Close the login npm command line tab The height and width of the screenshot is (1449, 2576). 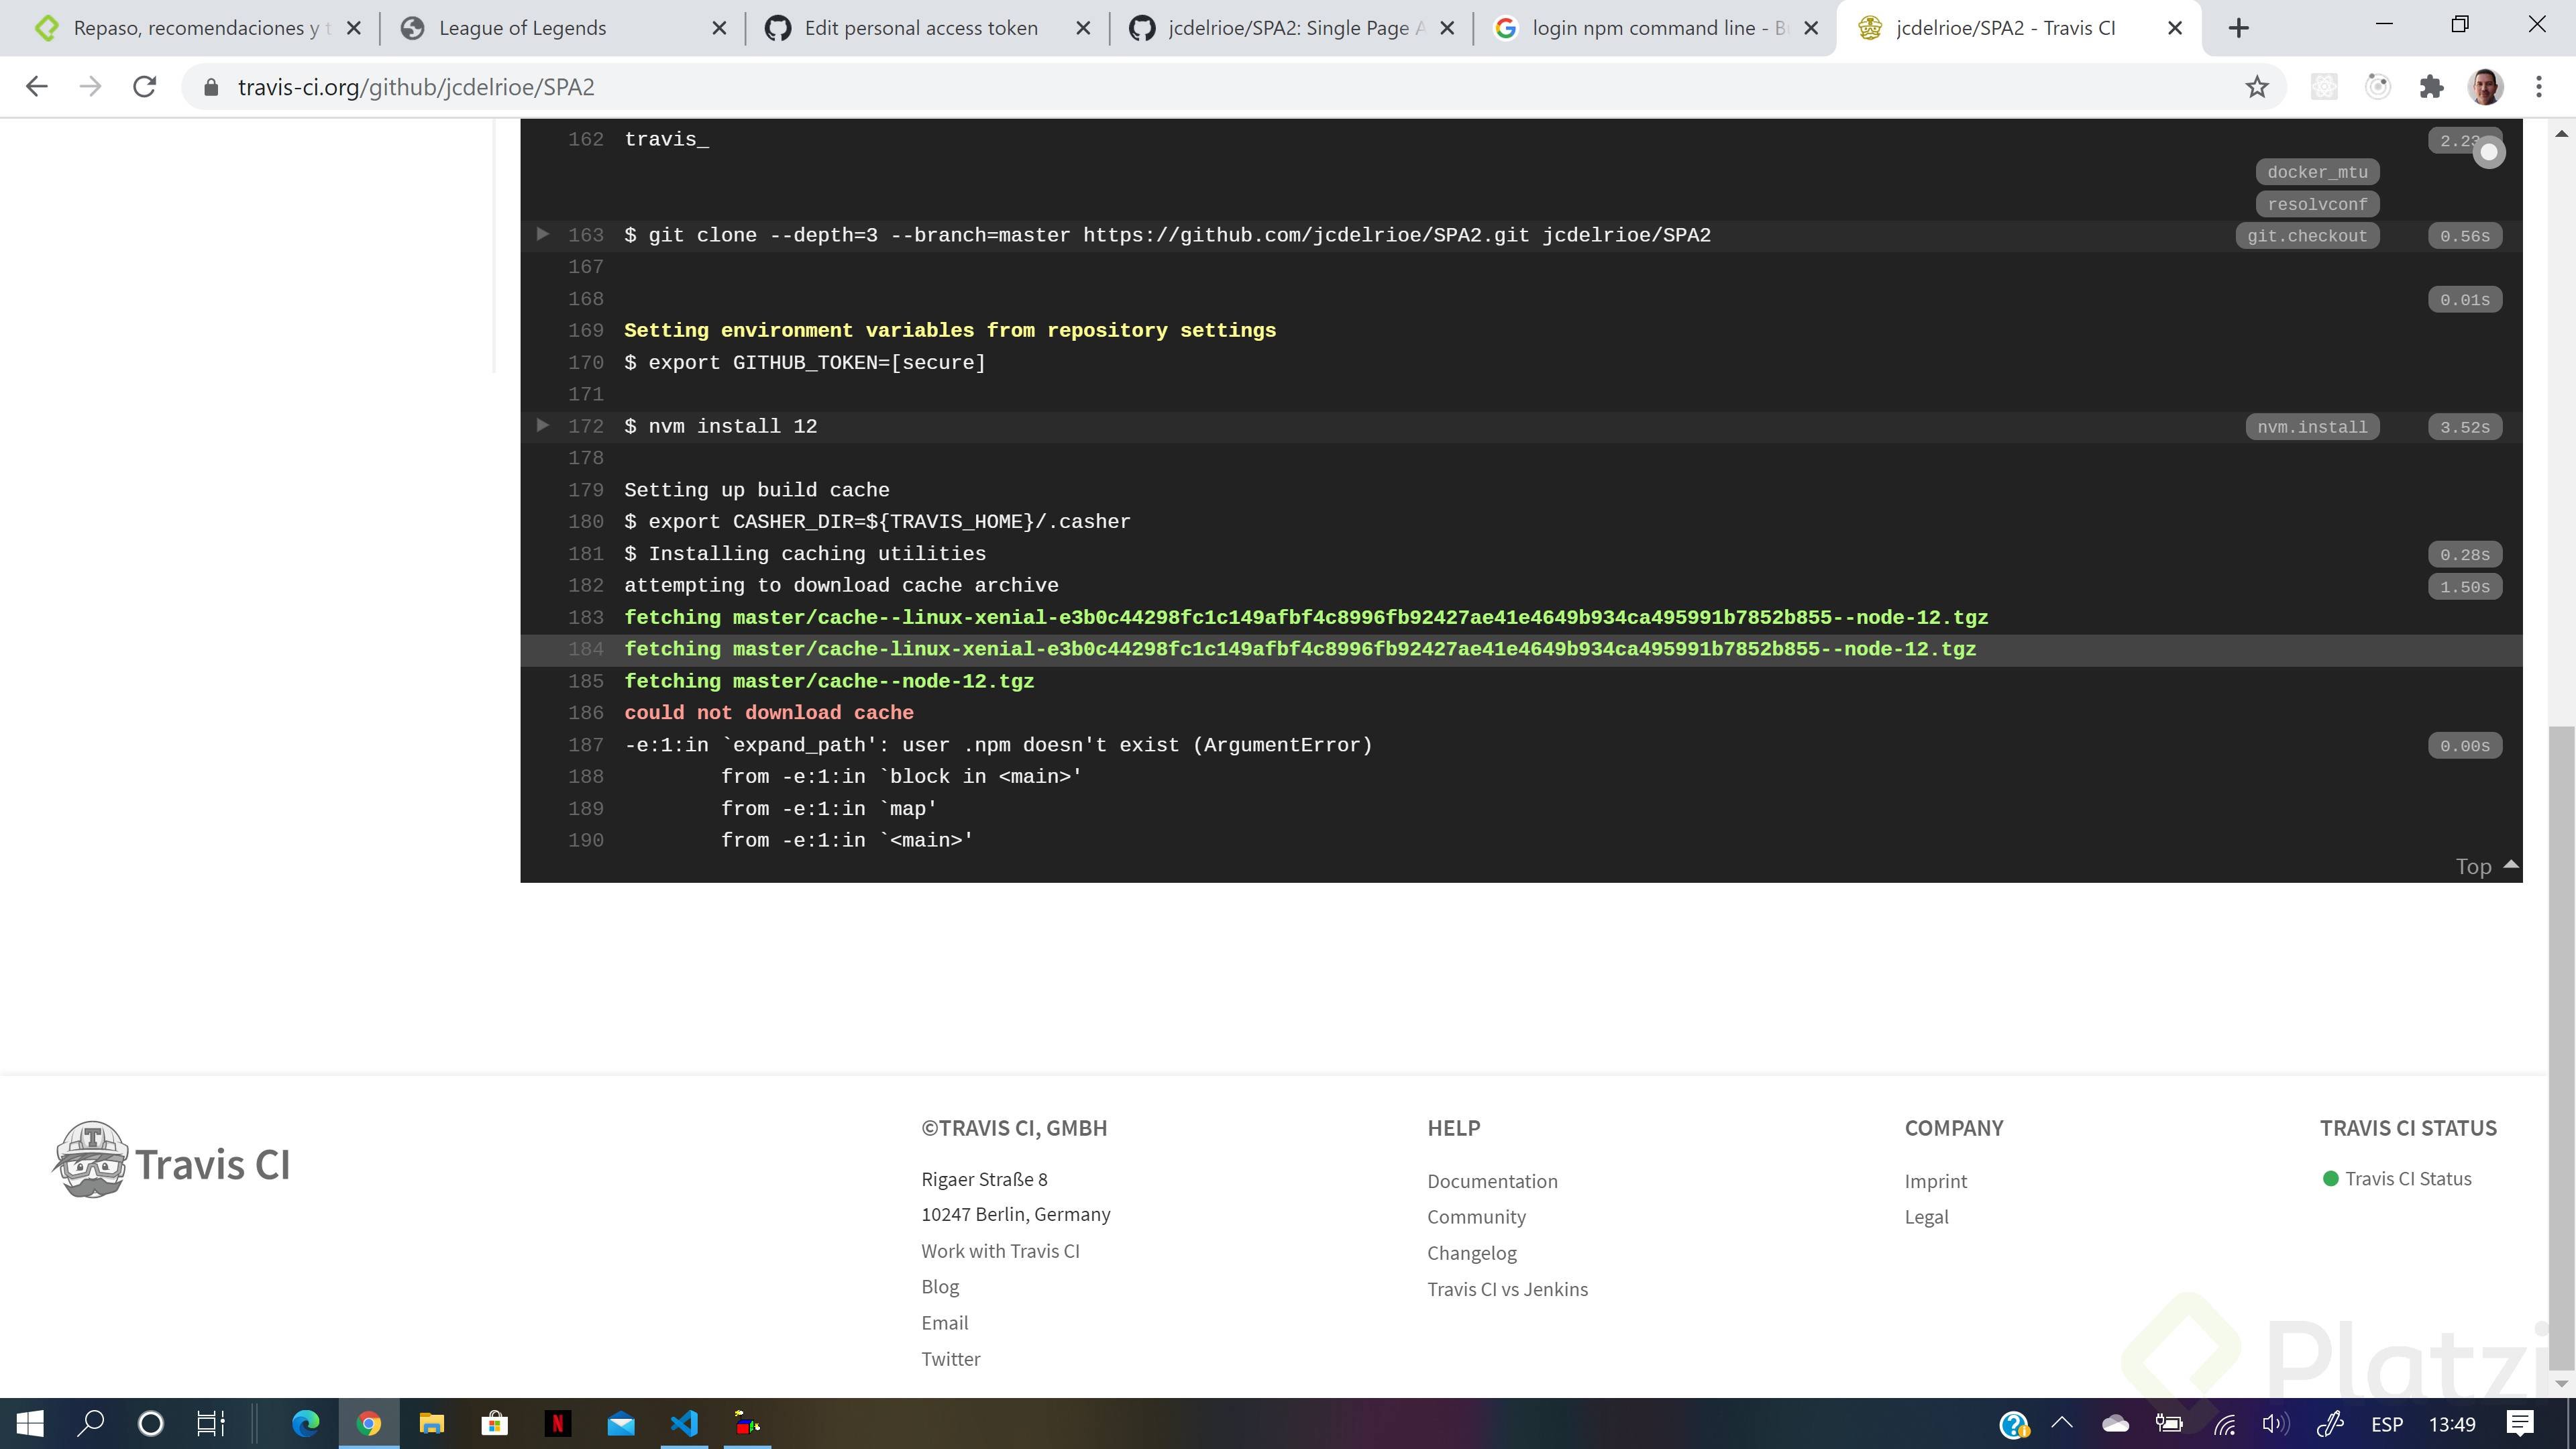[1810, 28]
